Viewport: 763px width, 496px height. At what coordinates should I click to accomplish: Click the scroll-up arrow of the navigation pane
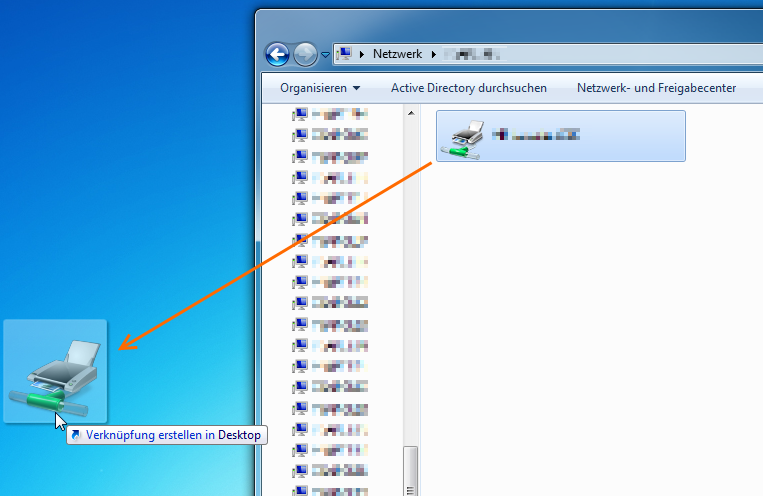click(410, 115)
